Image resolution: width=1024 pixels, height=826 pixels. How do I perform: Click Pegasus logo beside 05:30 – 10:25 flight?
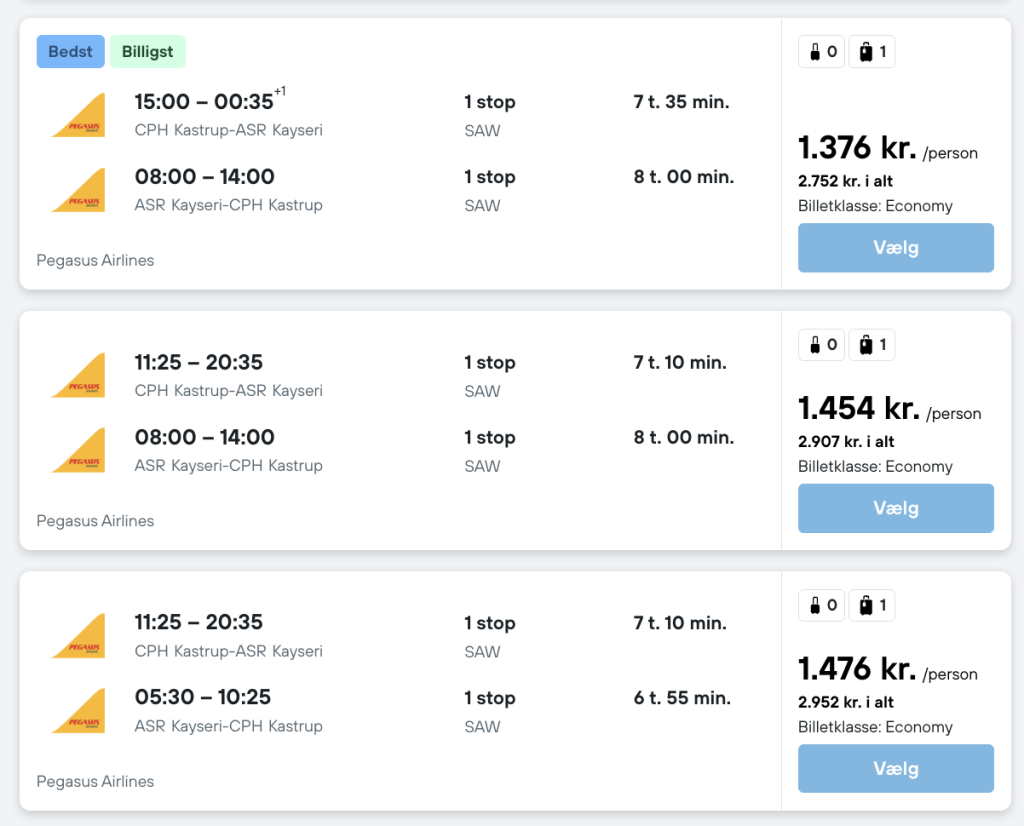coord(79,710)
